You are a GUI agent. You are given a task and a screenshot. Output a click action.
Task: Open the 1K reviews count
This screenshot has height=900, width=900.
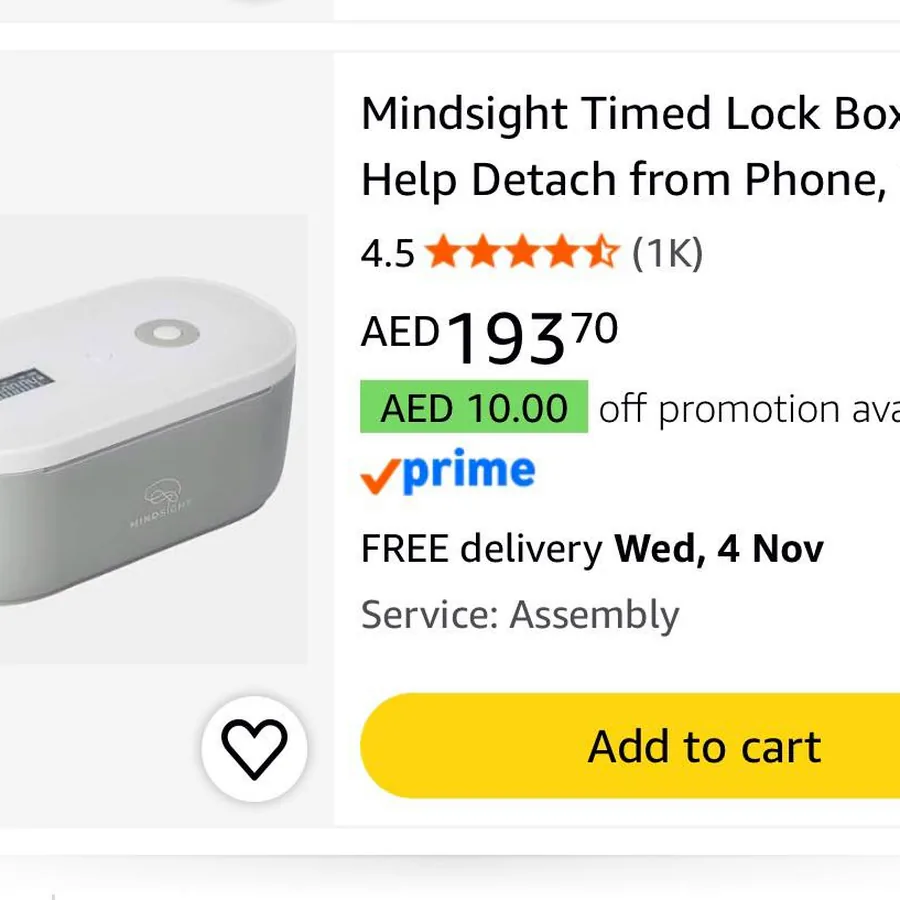(x=667, y=253)
